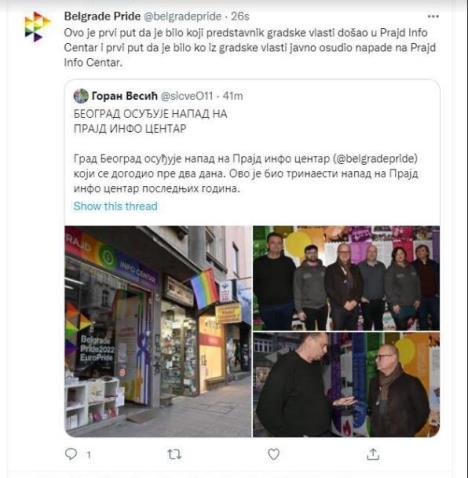Share the tweet via upload icon
This screenshot has height=478, width=468.
coord(373,454)
